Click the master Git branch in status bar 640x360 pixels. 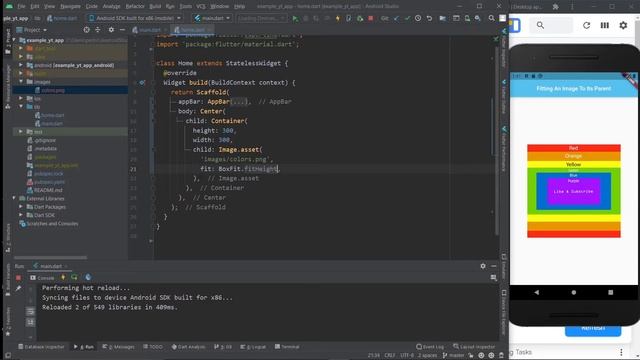[454, 356]
